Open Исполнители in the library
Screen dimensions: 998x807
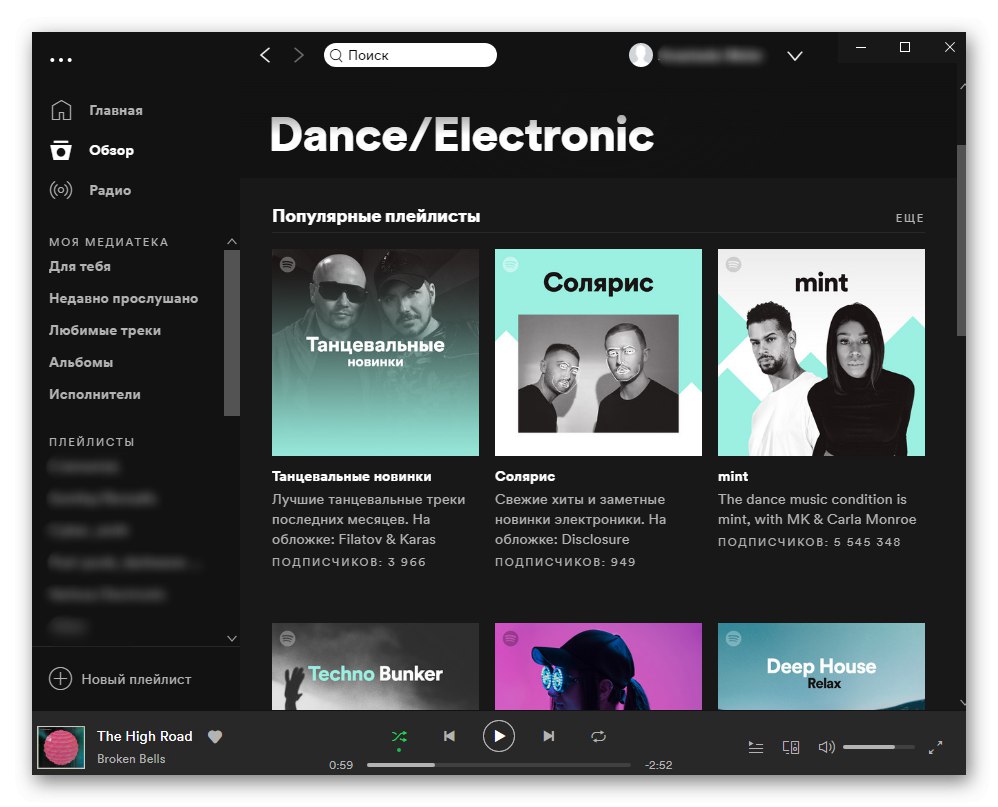[x=95, y=395]
